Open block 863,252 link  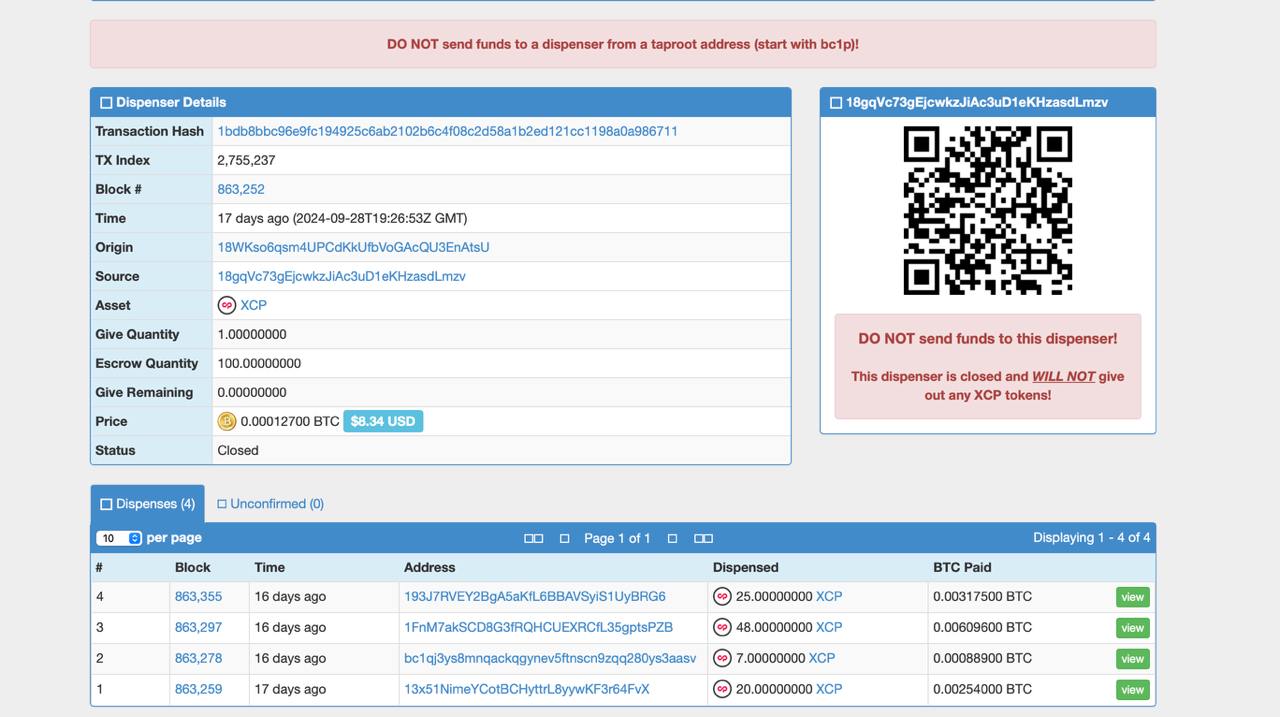[x=241, y=189]
